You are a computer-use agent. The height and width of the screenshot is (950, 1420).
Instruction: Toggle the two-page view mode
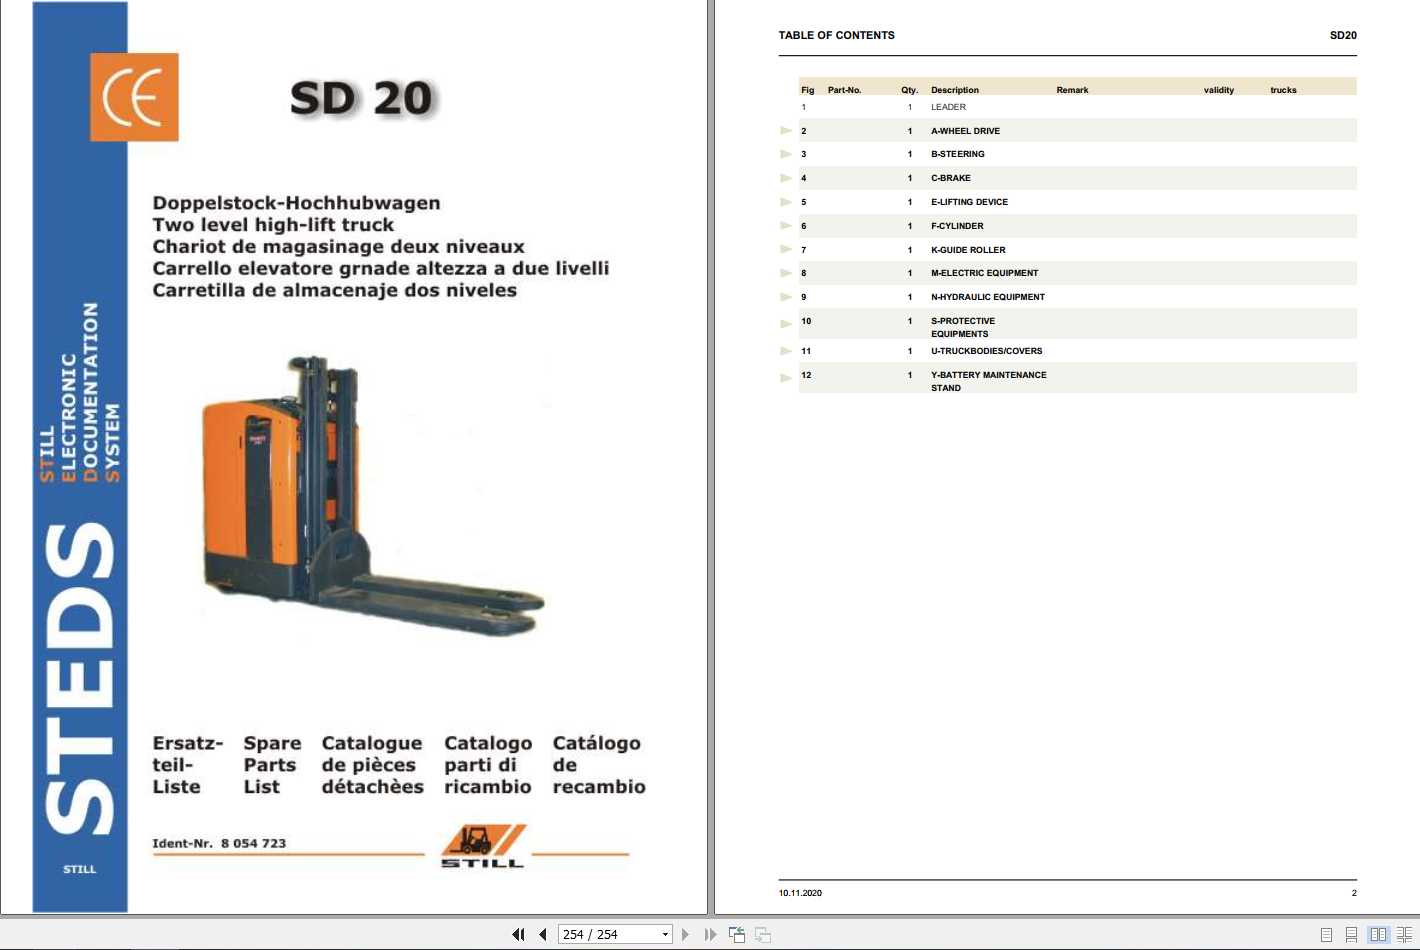1378,934
